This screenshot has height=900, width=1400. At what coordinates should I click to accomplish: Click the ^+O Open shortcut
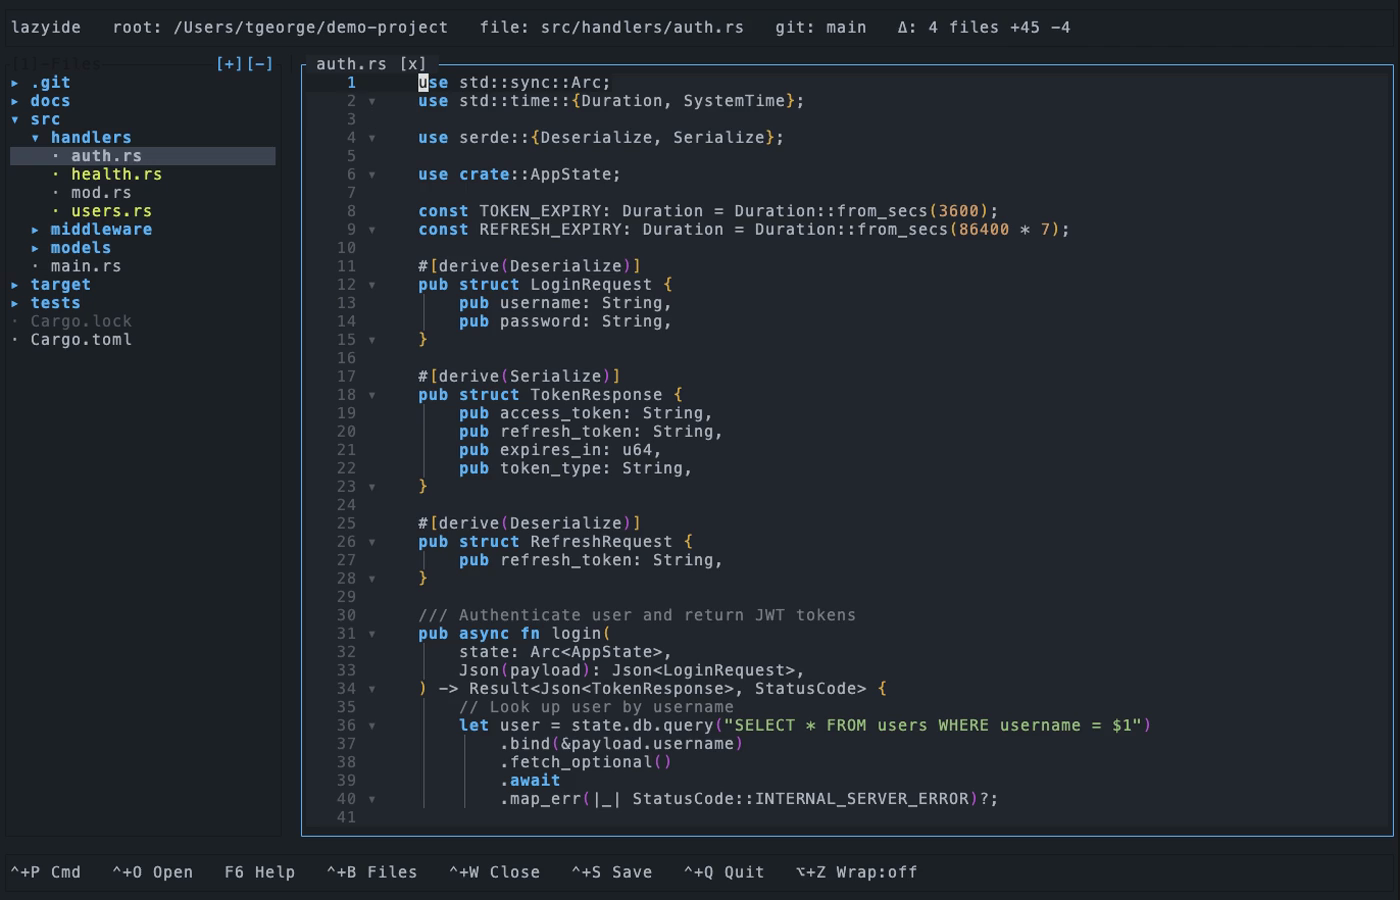pos(152,872)
